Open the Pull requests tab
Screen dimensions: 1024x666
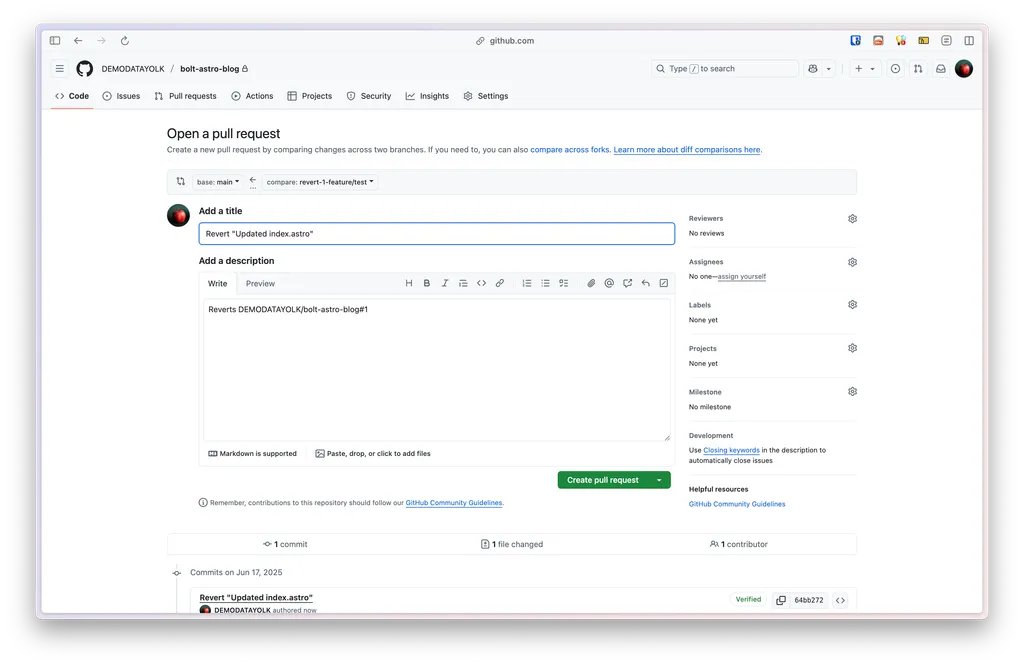pyautogui.click(x=185, y=96)
